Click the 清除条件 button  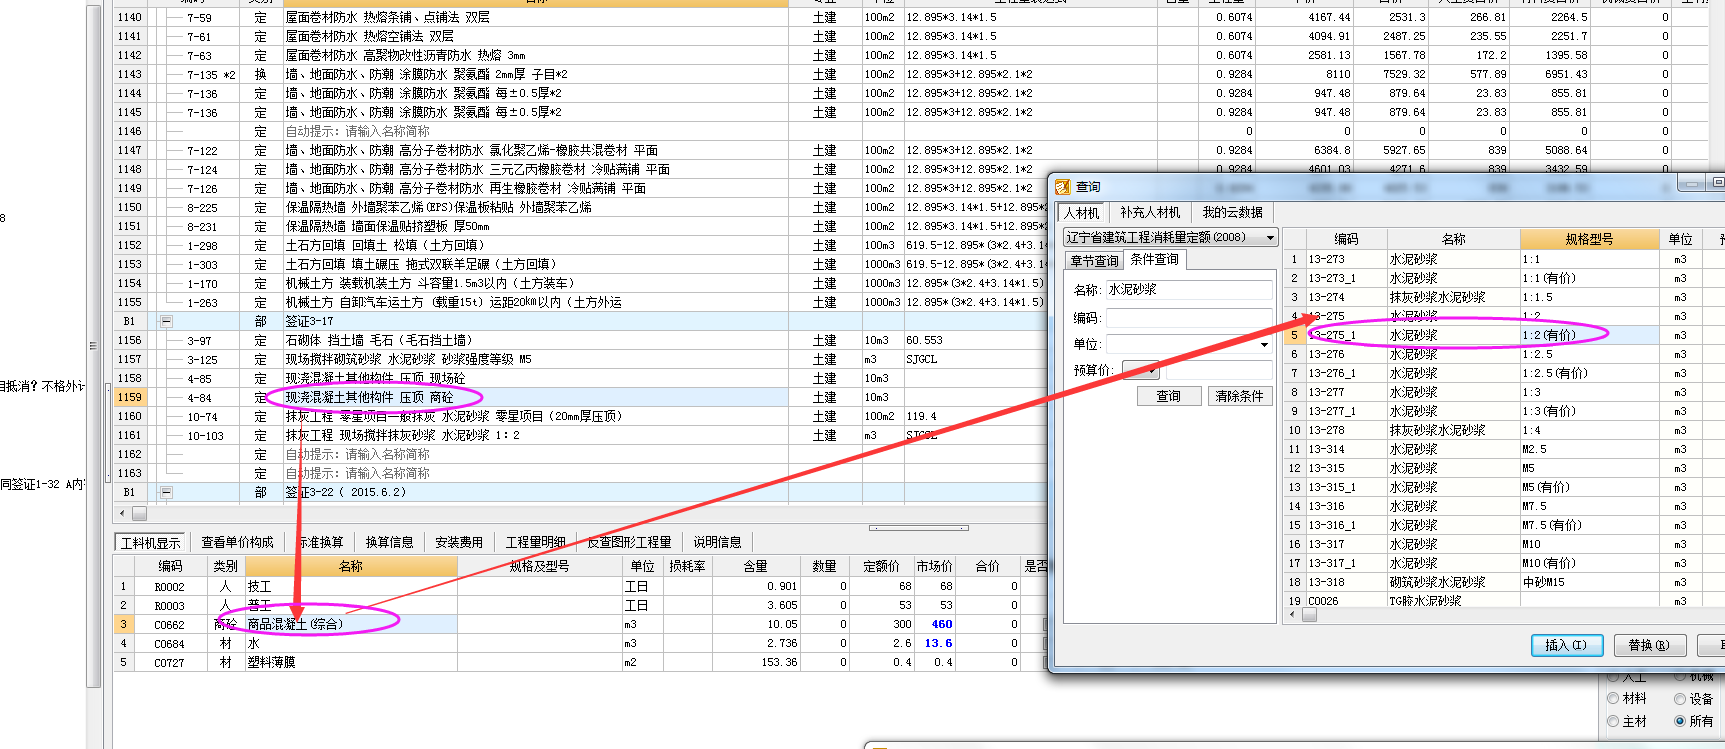pyautogui.click(x=1239, y=397)
